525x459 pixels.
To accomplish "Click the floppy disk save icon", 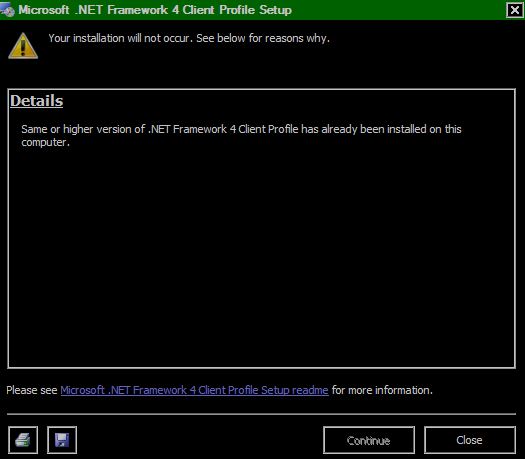I will tap(62, 440).
